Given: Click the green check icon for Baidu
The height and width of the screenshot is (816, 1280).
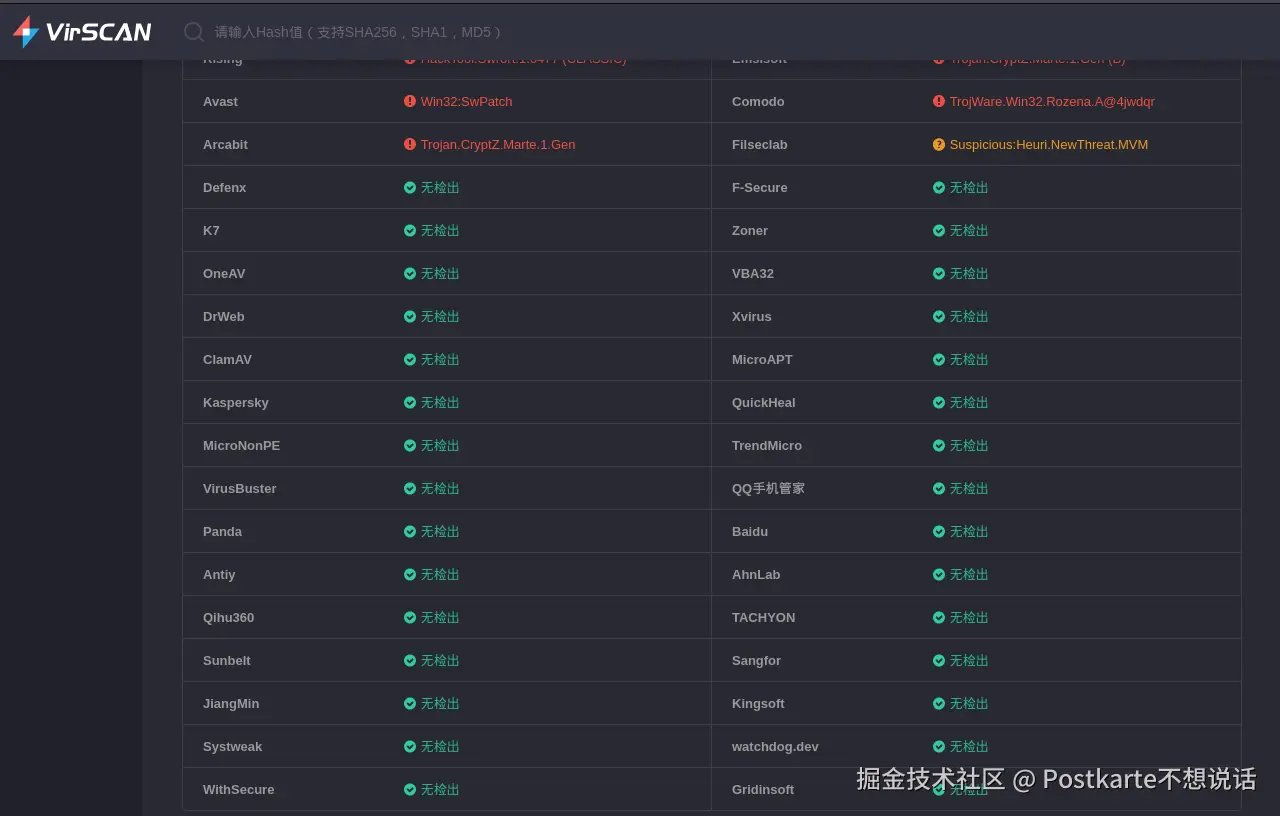Looking at the screenshot, I should click(x=939, y=532).
